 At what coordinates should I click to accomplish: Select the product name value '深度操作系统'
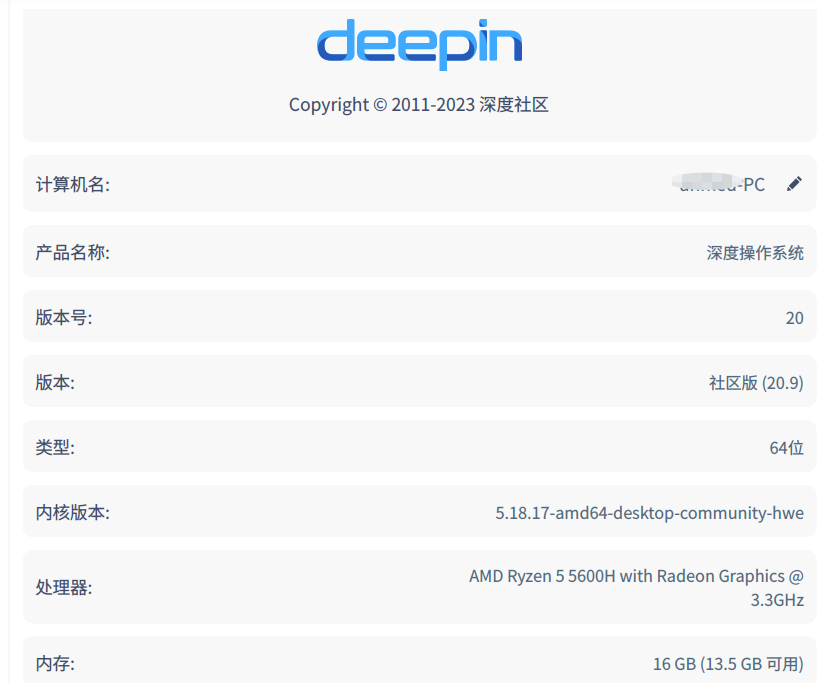pyautogui.click(x=755, y=253)
